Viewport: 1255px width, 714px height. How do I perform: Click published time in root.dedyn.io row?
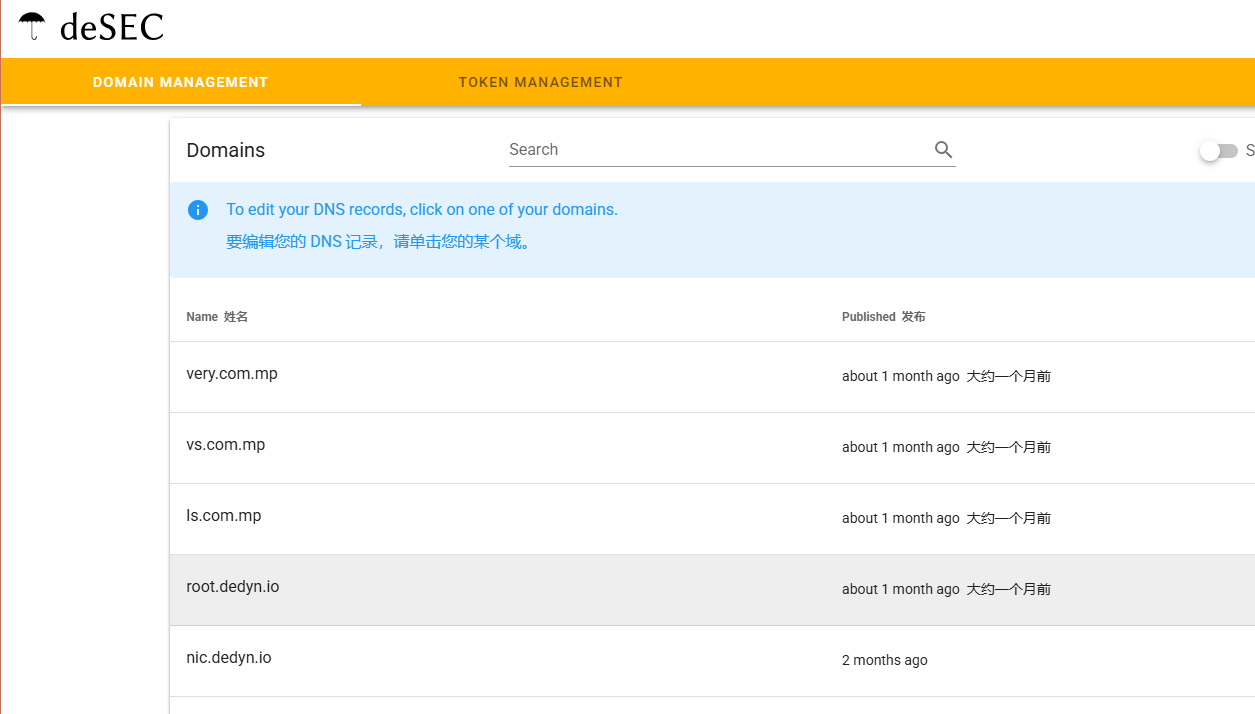[x=900, y=589]
